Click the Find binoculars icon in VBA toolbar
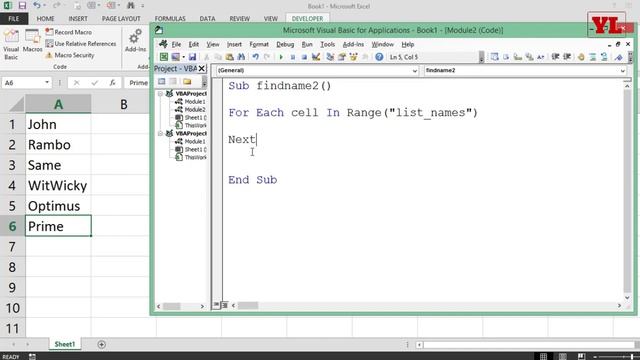This screenshot has width=640, height=360. coord(241,57)
